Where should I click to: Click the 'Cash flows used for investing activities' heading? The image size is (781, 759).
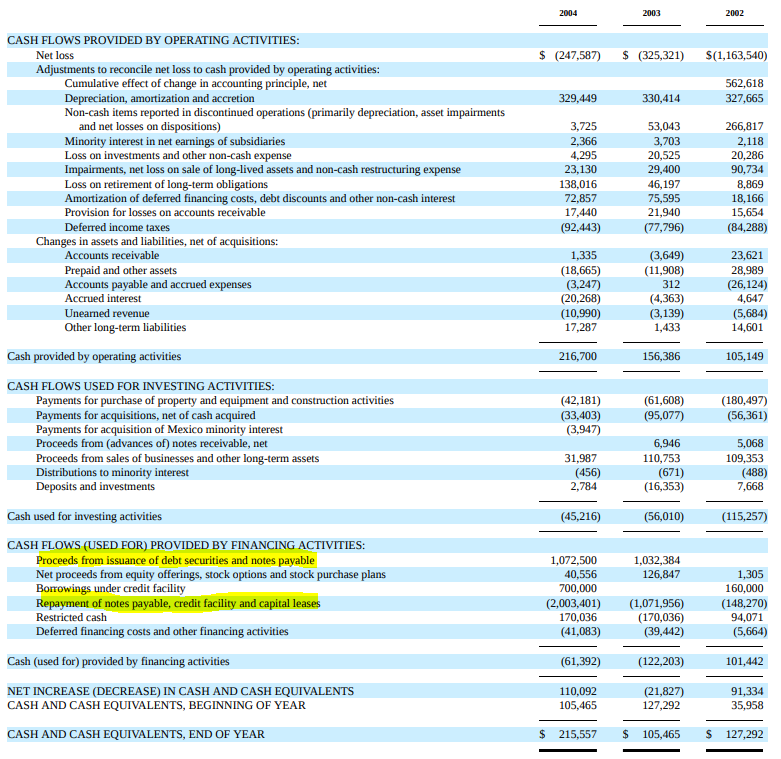(x=140, y=386)
